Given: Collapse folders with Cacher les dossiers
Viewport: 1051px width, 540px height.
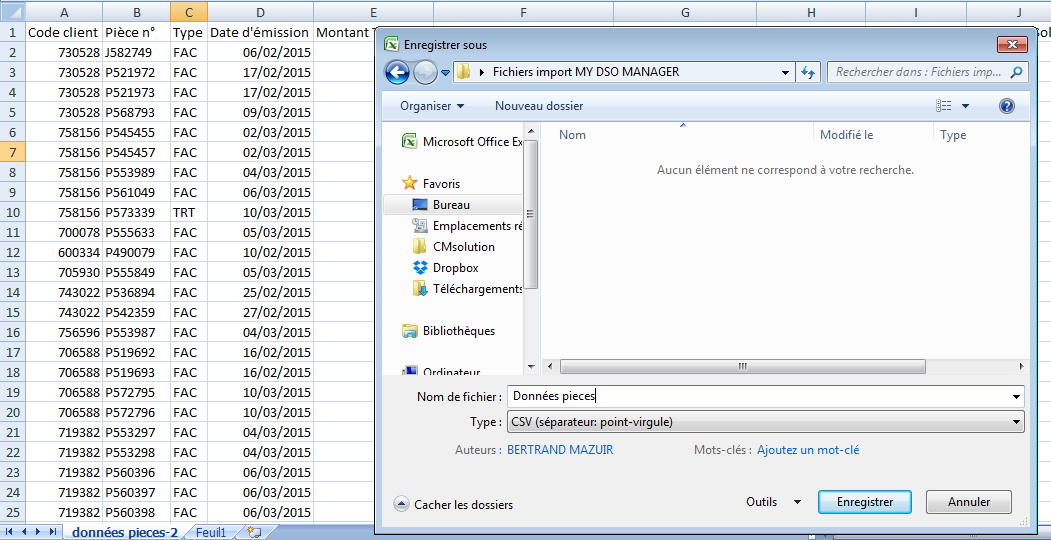Looking at the screenshot, I should (453, 504).
